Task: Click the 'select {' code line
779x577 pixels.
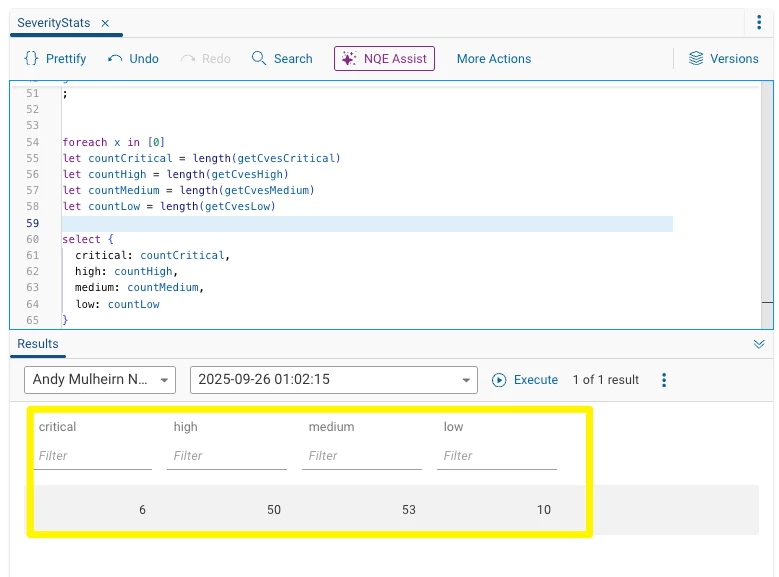Action: point(88,239)
